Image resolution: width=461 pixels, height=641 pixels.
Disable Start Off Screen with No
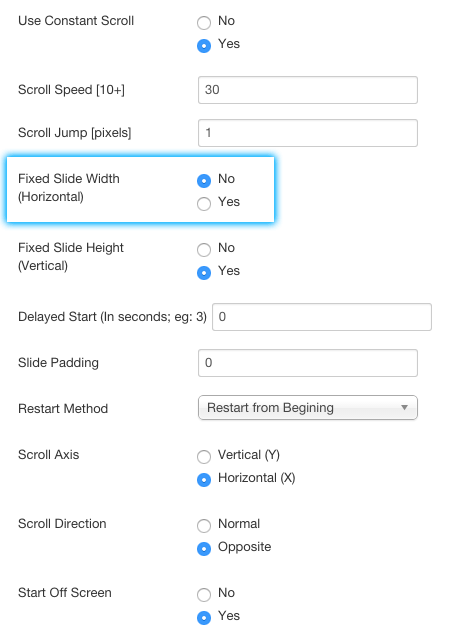(204, 594)
